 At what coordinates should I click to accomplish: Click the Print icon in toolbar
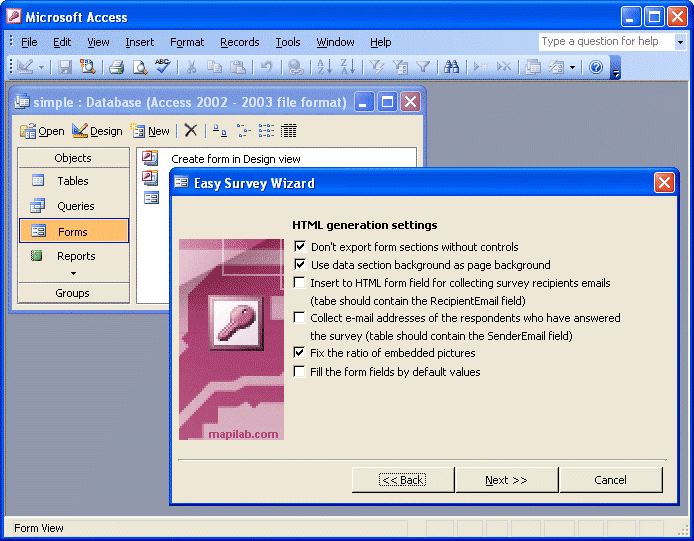pos(116,67)
